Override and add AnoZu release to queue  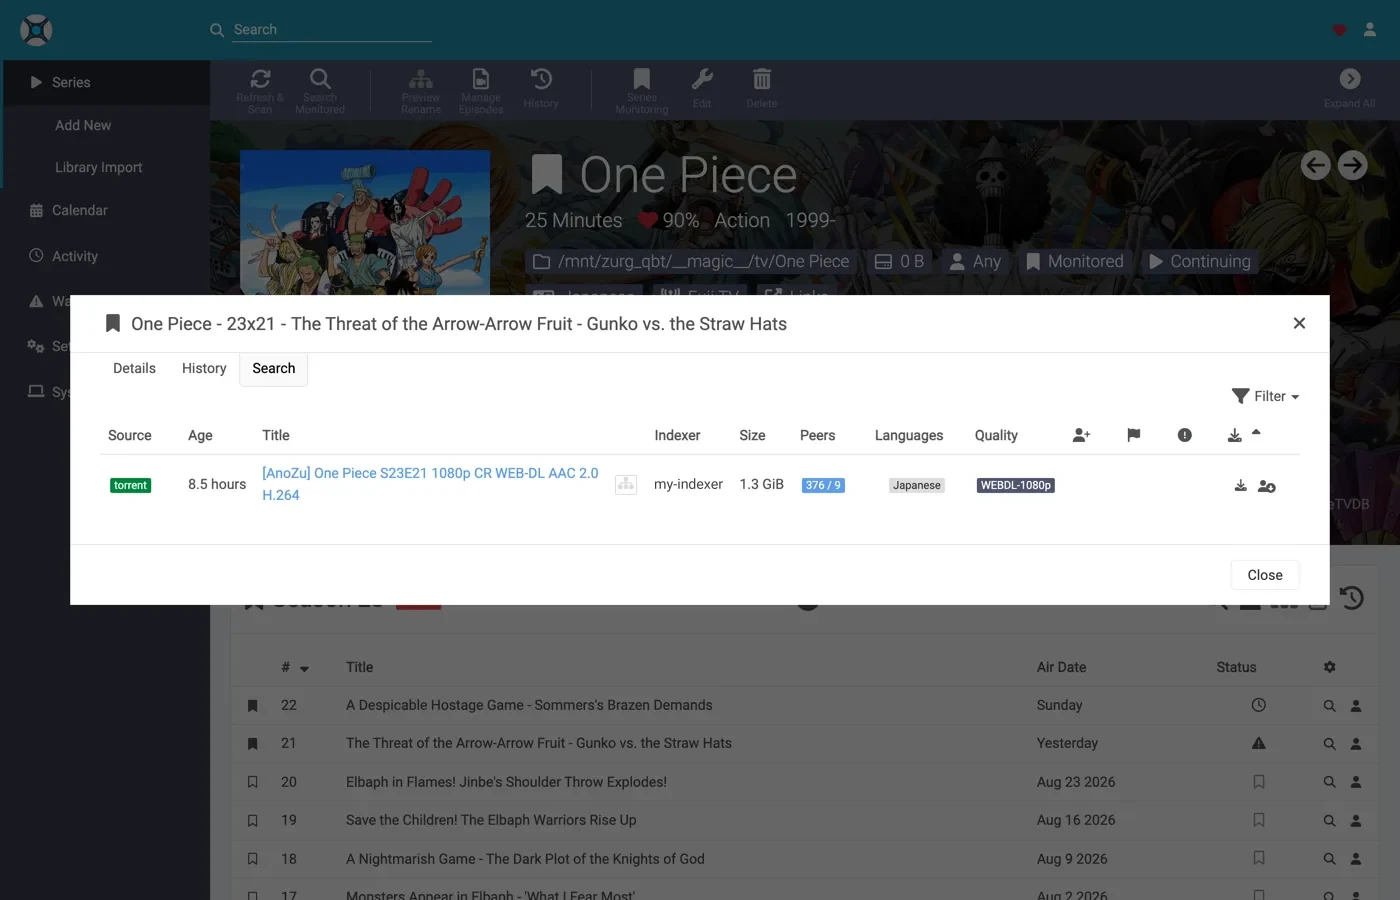[x=1266, y=486]
